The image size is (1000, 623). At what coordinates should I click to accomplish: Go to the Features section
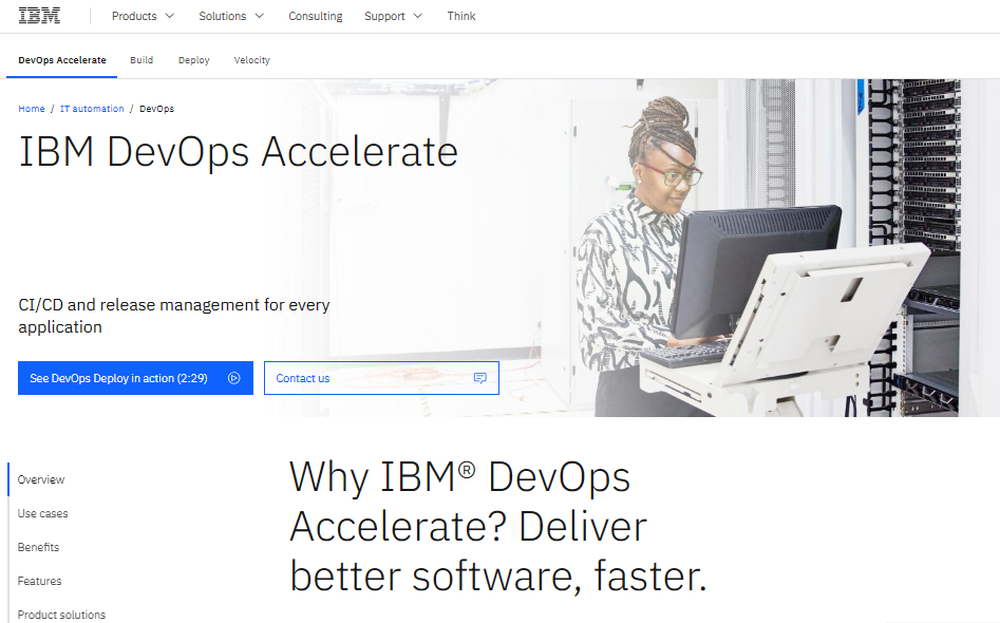(x=40, y=581)
